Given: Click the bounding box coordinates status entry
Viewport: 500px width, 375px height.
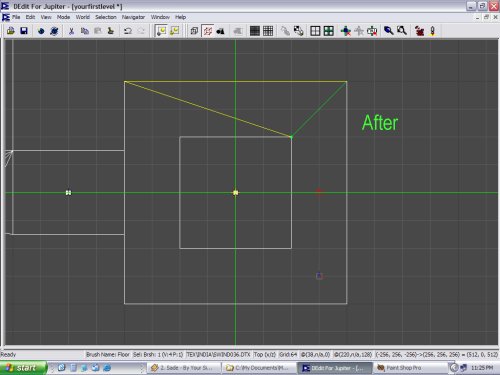Looking at the screenshot, I should 437,354.
